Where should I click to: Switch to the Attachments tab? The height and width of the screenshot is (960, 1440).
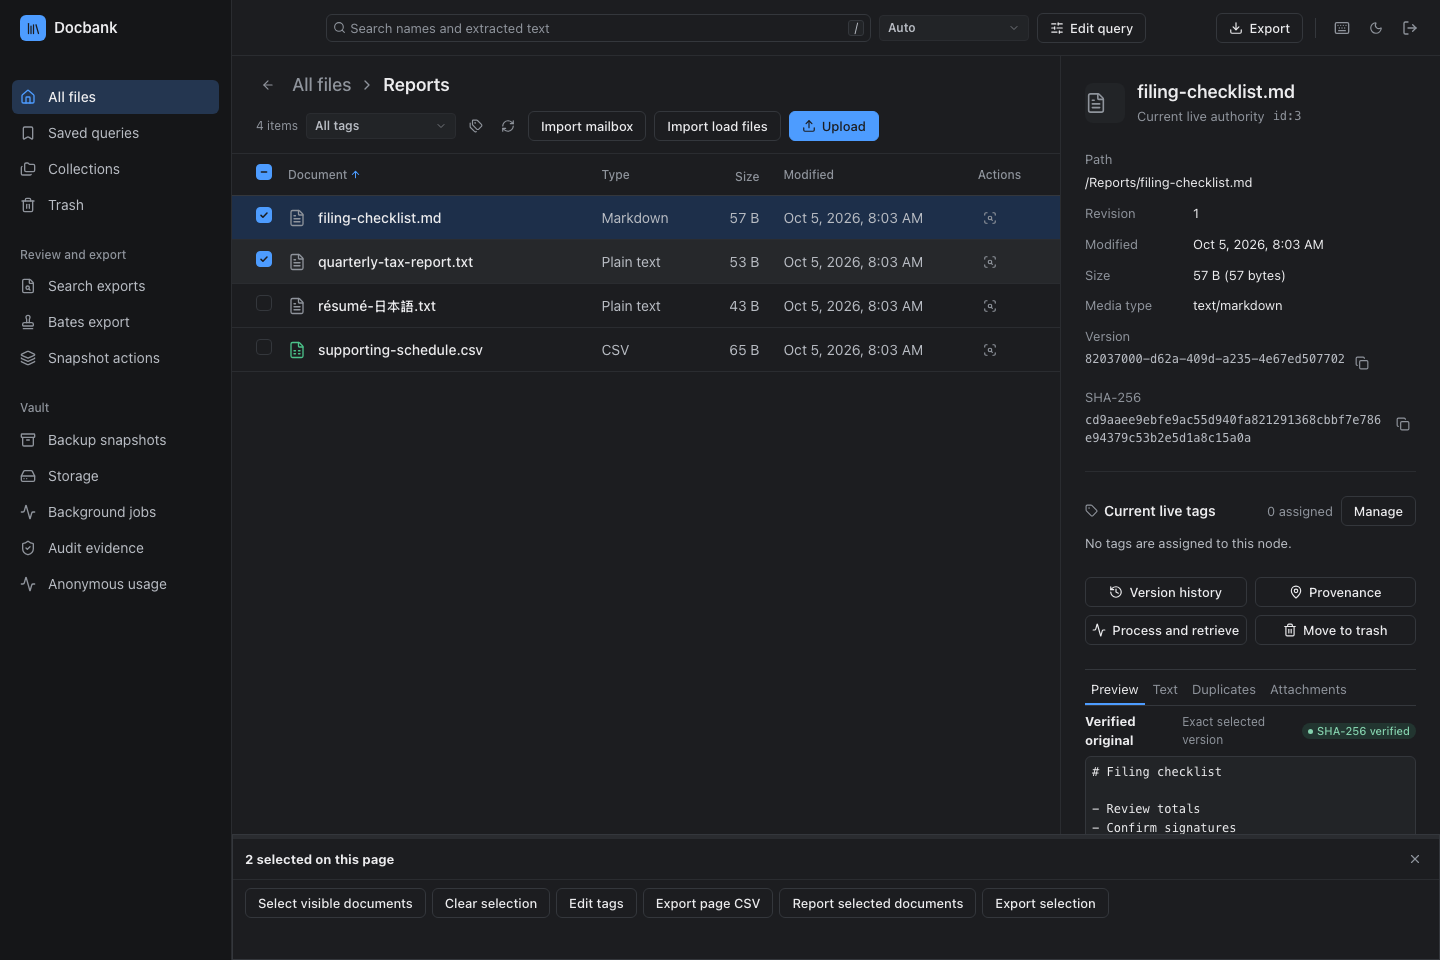1308,690
